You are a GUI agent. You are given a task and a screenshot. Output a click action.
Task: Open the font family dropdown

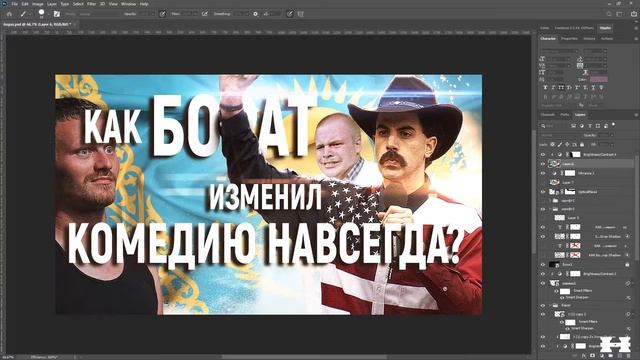point(560,51)
